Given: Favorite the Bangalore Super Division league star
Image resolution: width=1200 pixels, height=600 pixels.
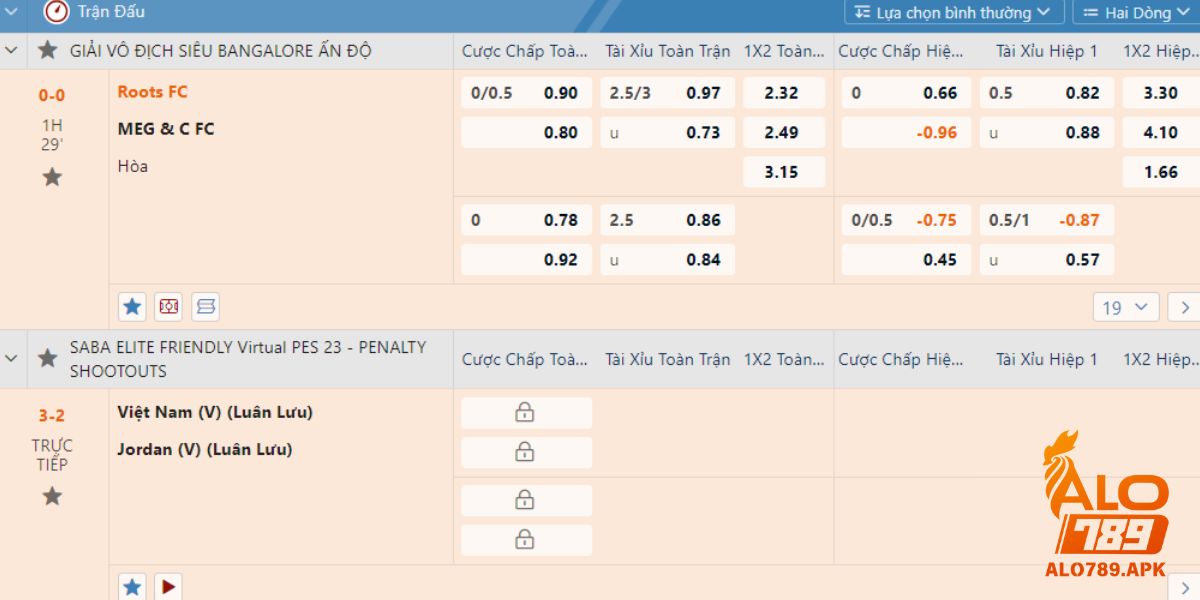Looking at the screenshot, I should [x=47, y=50].
